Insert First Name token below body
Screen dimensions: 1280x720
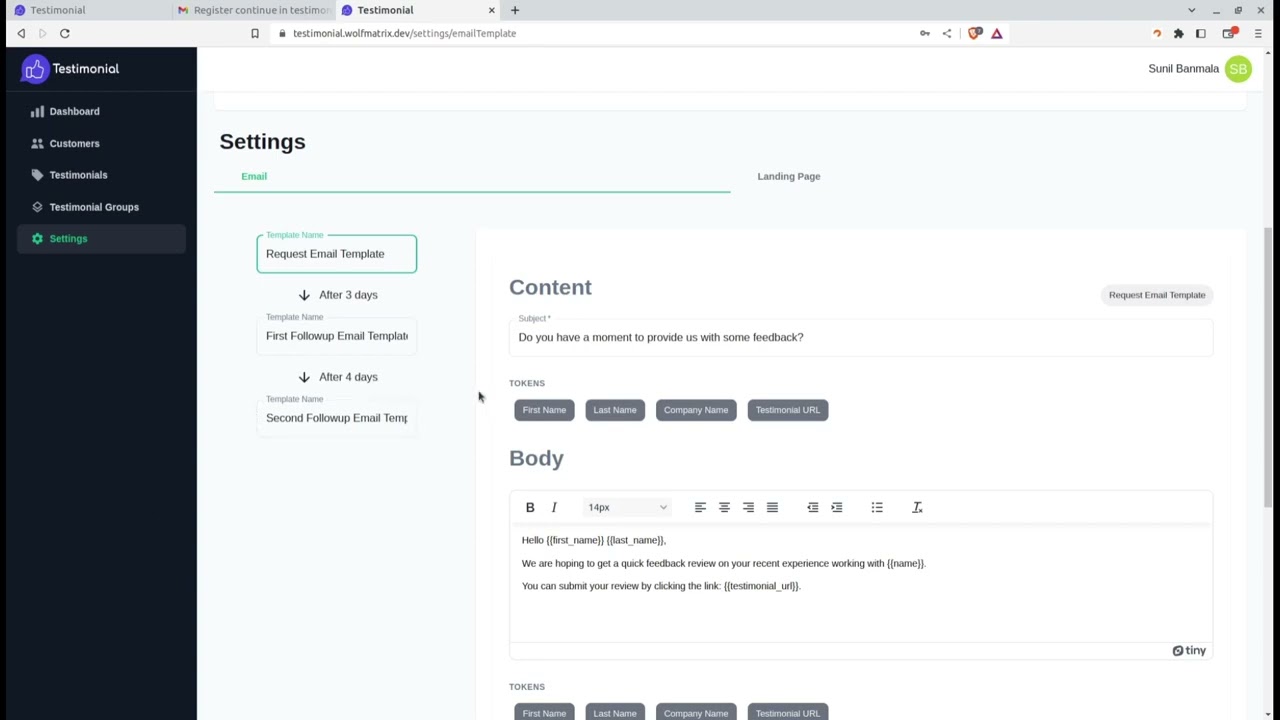[544, 712]
